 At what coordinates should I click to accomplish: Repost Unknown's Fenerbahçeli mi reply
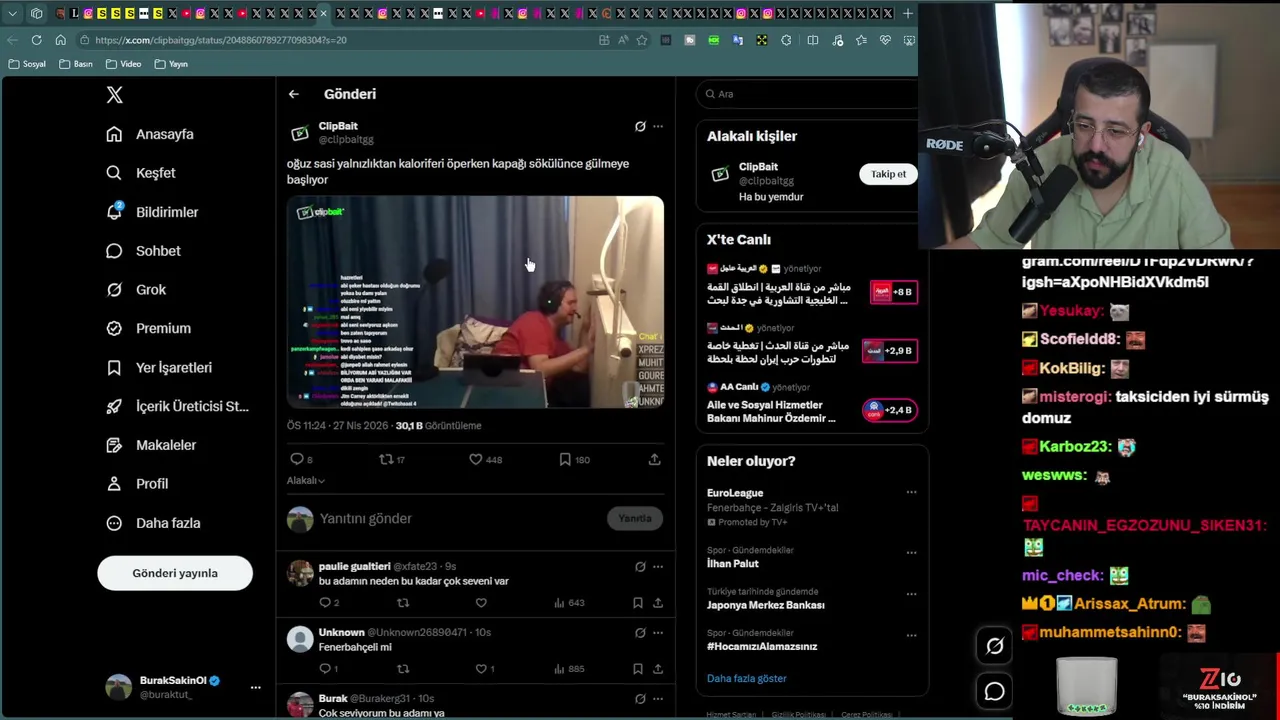[403, 669]
